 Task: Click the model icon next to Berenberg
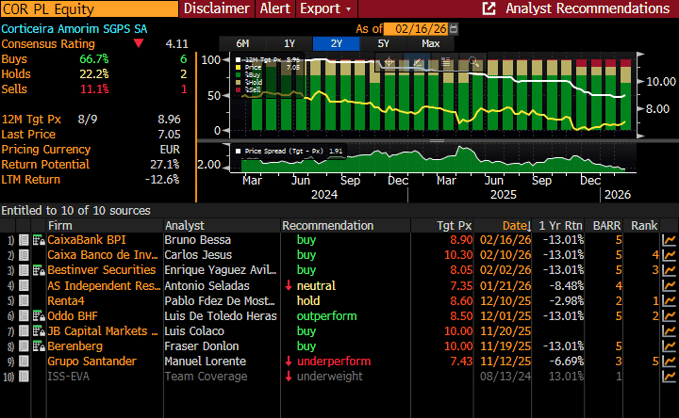[x=38, y=345]
